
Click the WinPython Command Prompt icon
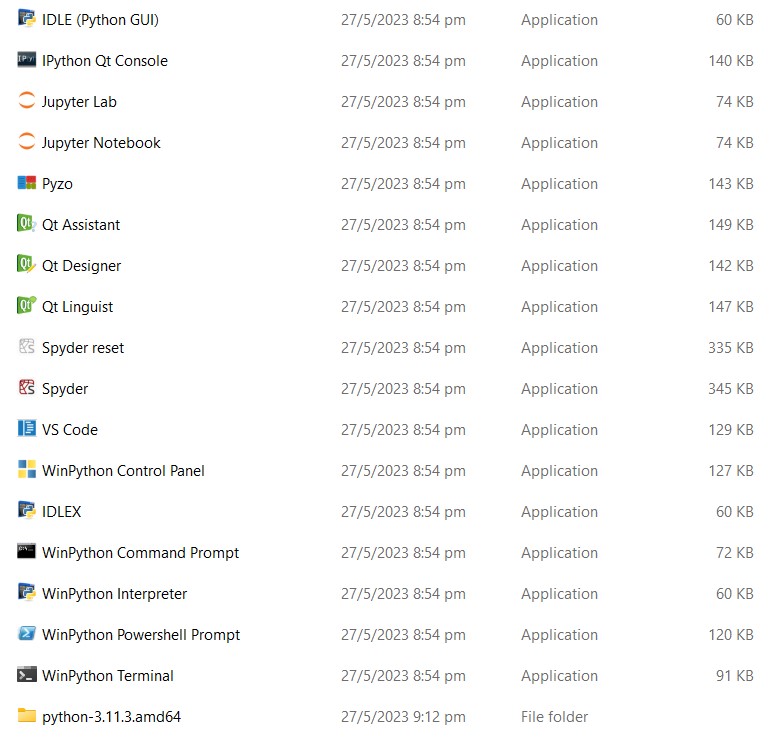(x=27, y=551)
